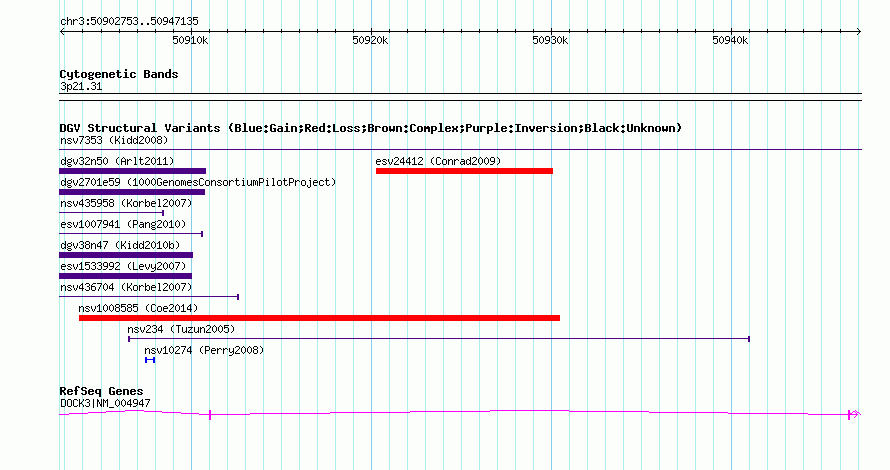This screenshot has height=470, width=890.
Task: Click the small blue nsv10274 gain marker
Action: 150,360
